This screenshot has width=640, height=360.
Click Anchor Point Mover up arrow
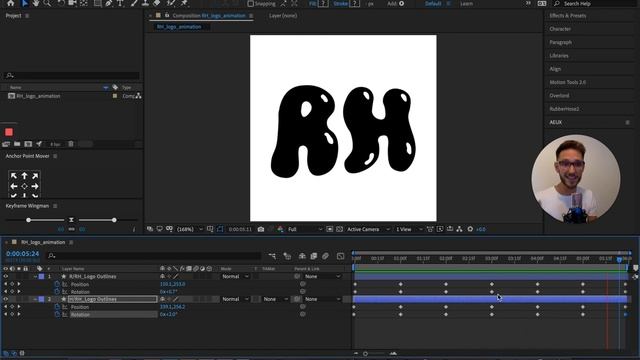24,176
